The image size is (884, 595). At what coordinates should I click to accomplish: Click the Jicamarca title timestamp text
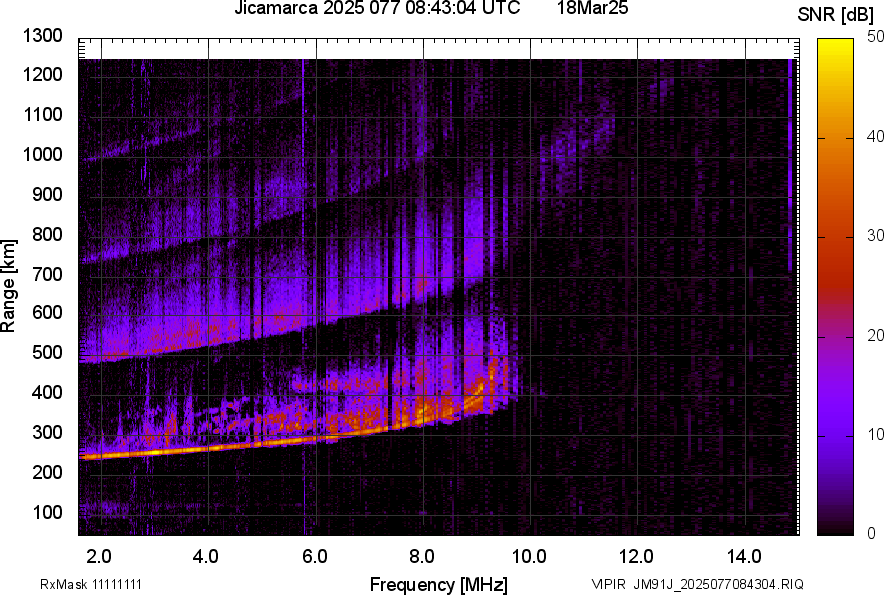tap(377, 8)
